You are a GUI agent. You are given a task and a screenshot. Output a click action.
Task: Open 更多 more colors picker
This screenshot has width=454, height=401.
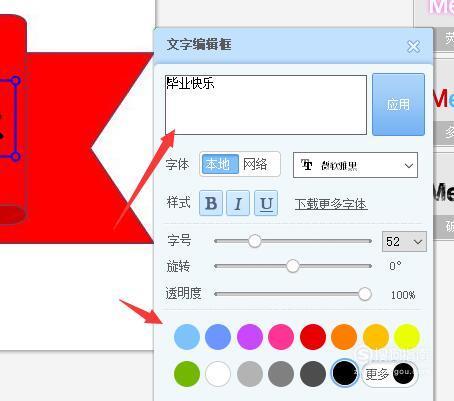(x=390, y=374)
